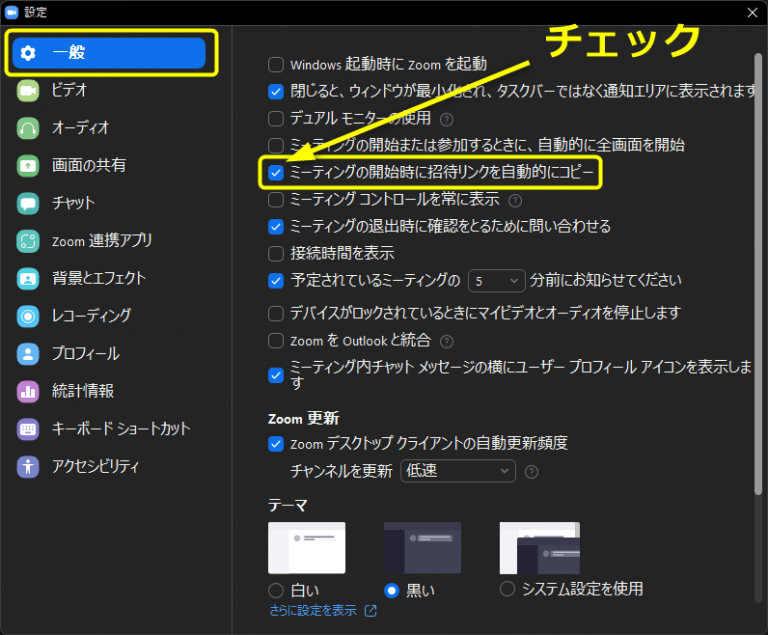
Task: Open the 5 minutes reminder dropdown
Action: pos(497,281)
